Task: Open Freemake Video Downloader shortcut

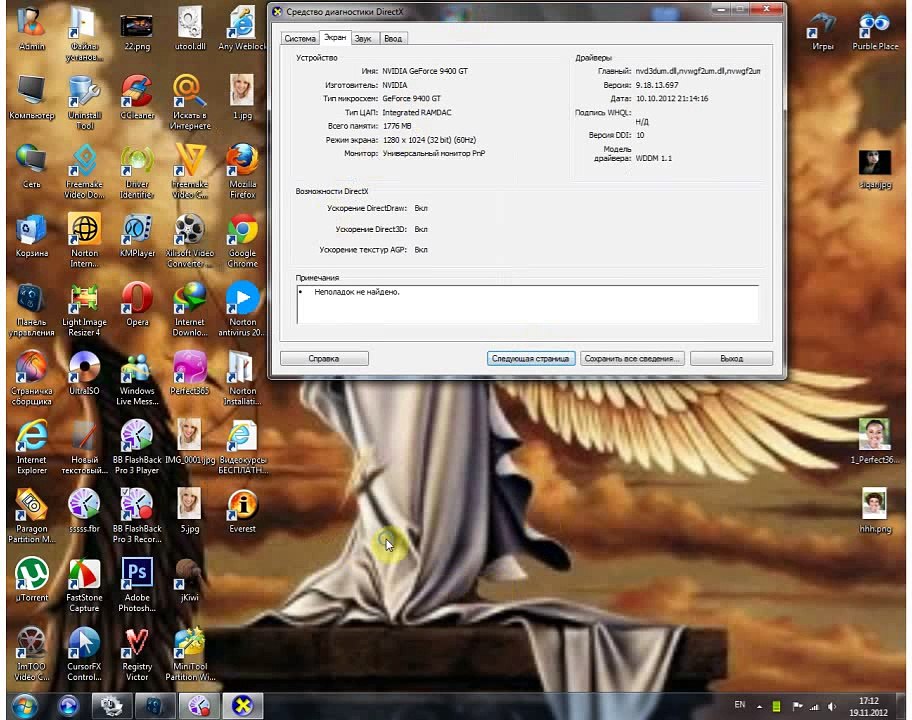Action: coord(84,171)
